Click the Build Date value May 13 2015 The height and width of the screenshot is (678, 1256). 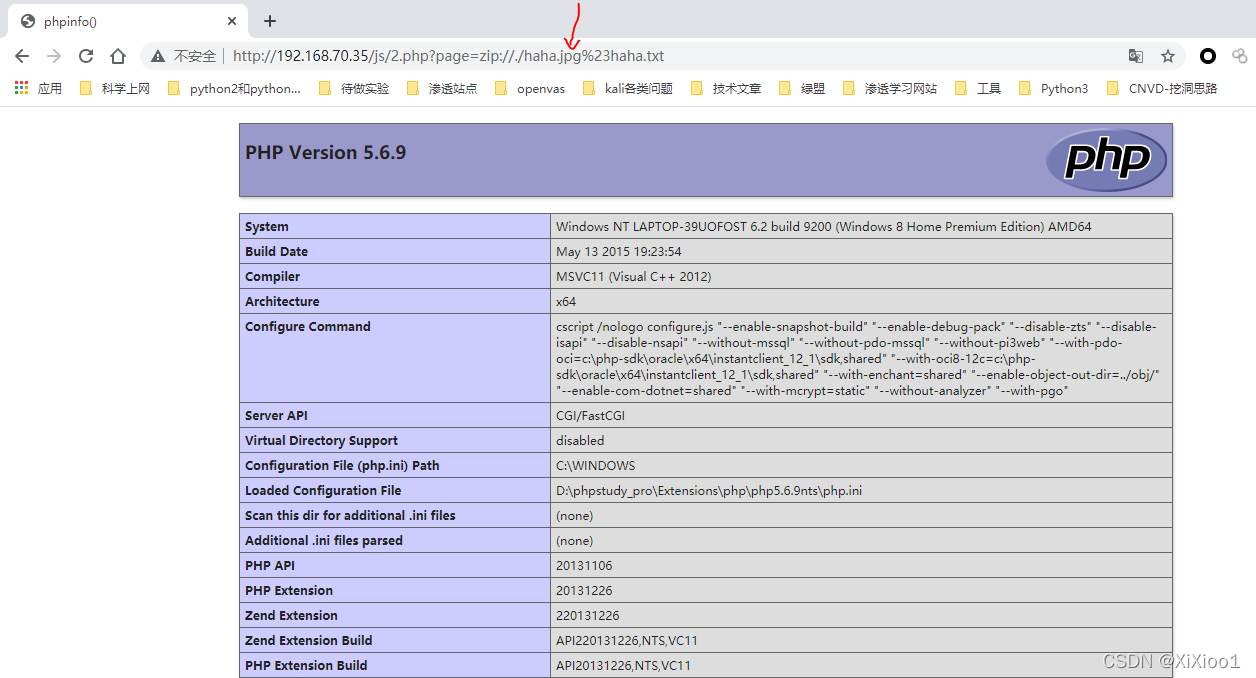click(619, 252)
